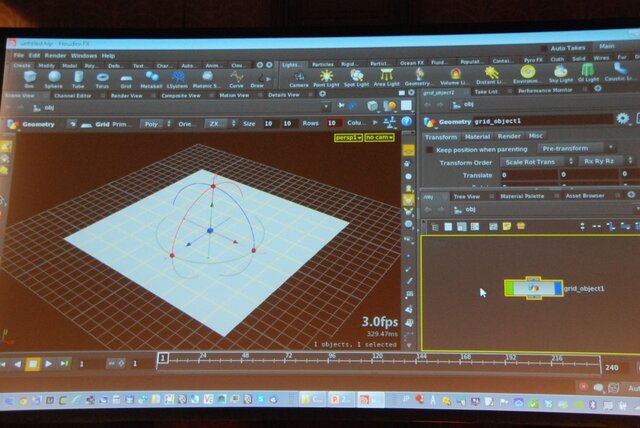Open the Windows menu
Screen dimensions: 640x428
point(84,56)
